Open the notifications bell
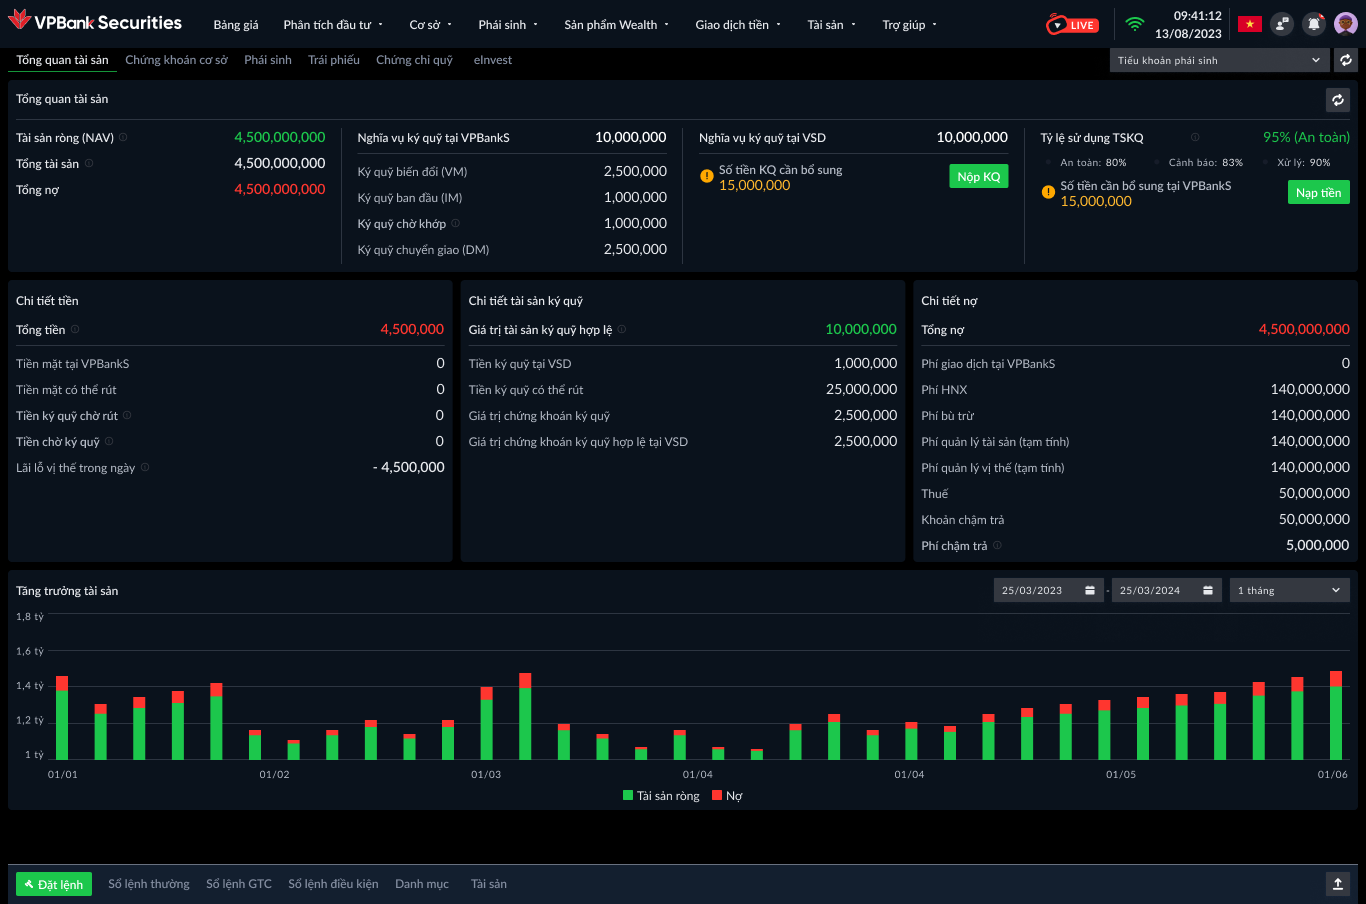Screen dimensions: 1366x904 tap(1314, 24)
